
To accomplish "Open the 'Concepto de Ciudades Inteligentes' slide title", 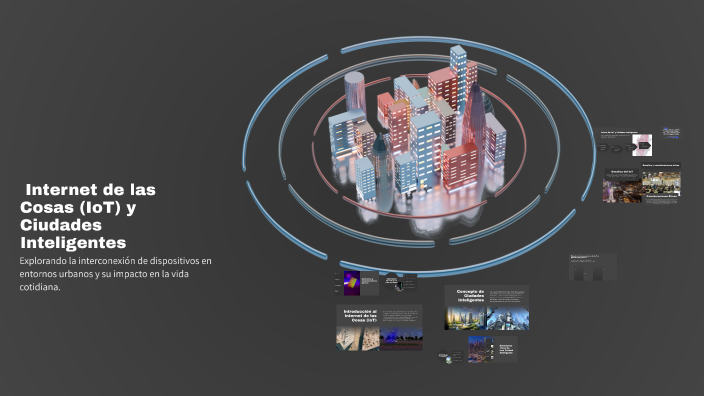I will 471,295.
